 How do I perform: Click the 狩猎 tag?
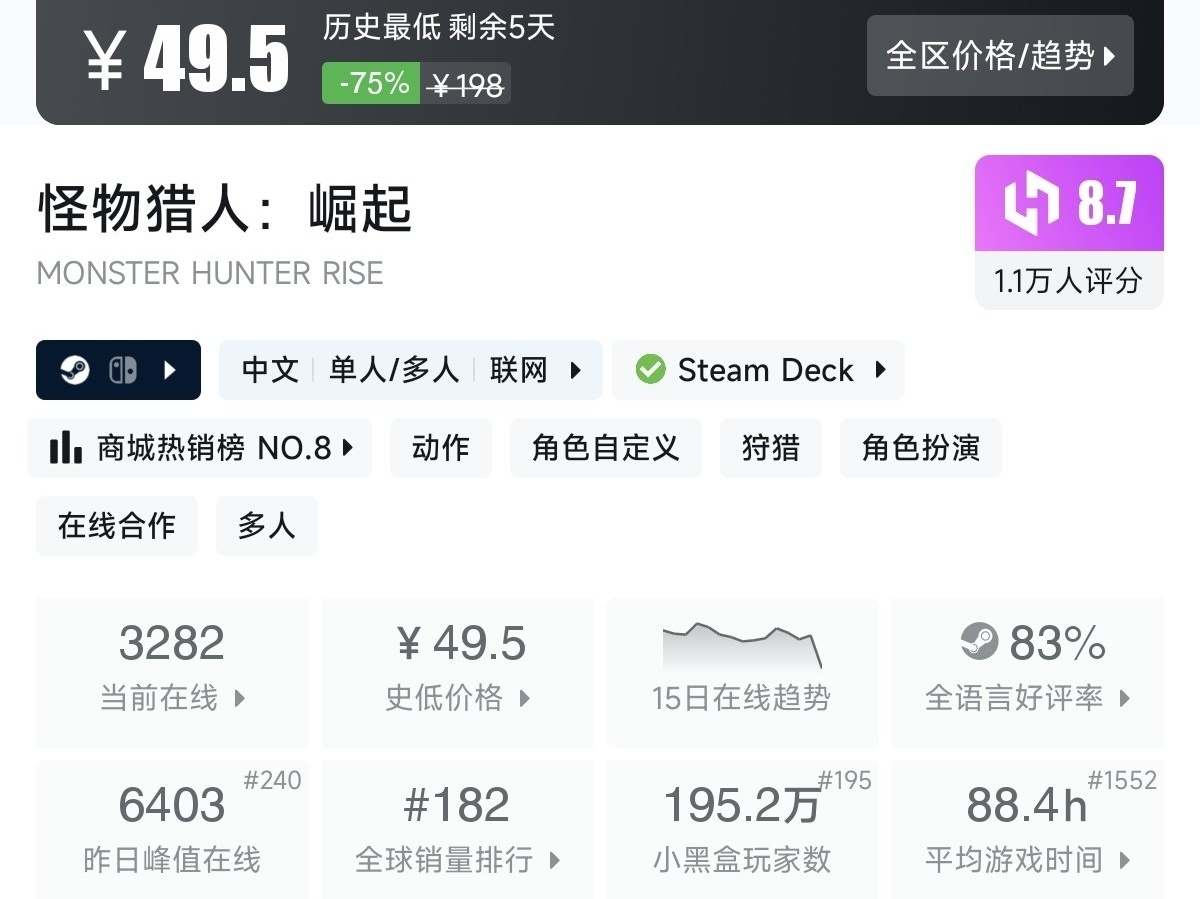coord(770,448)
